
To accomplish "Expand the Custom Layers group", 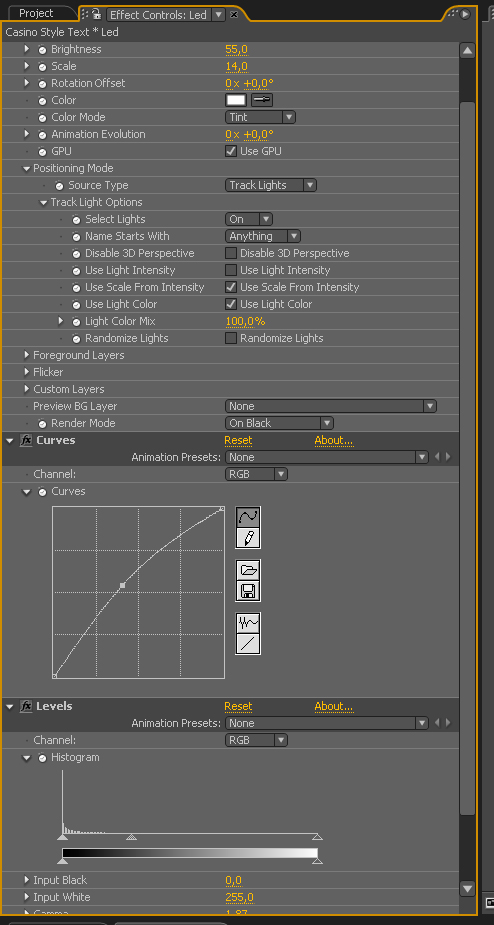I will click(x=27, y=389).
